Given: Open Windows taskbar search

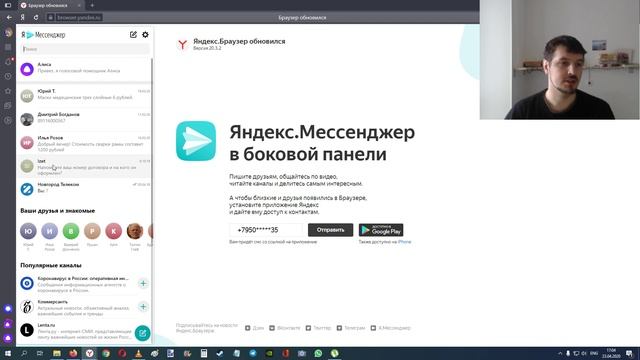Looking at the screenshot, I should (x=24, y=353).
